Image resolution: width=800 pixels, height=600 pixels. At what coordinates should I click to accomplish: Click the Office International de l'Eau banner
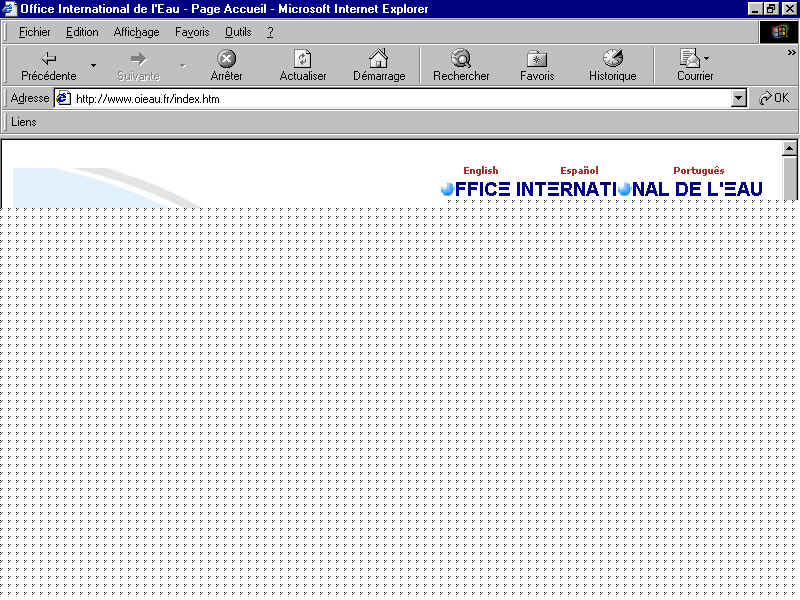point(602,189)
